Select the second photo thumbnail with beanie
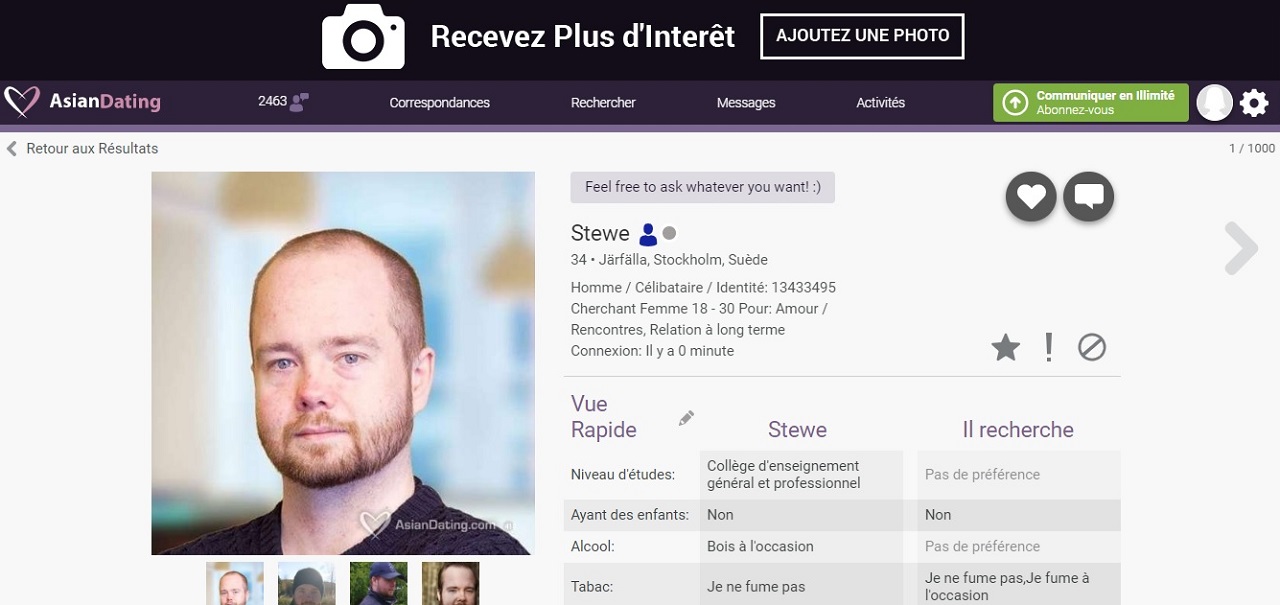The height and width of the screenshot is (605, 1280). point(307,584)
